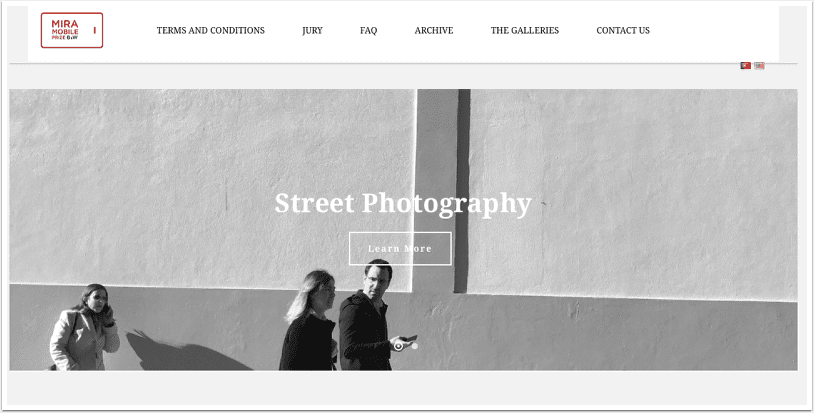
Task: Switch language via the Portuguese flag
Action: point(745,66)
